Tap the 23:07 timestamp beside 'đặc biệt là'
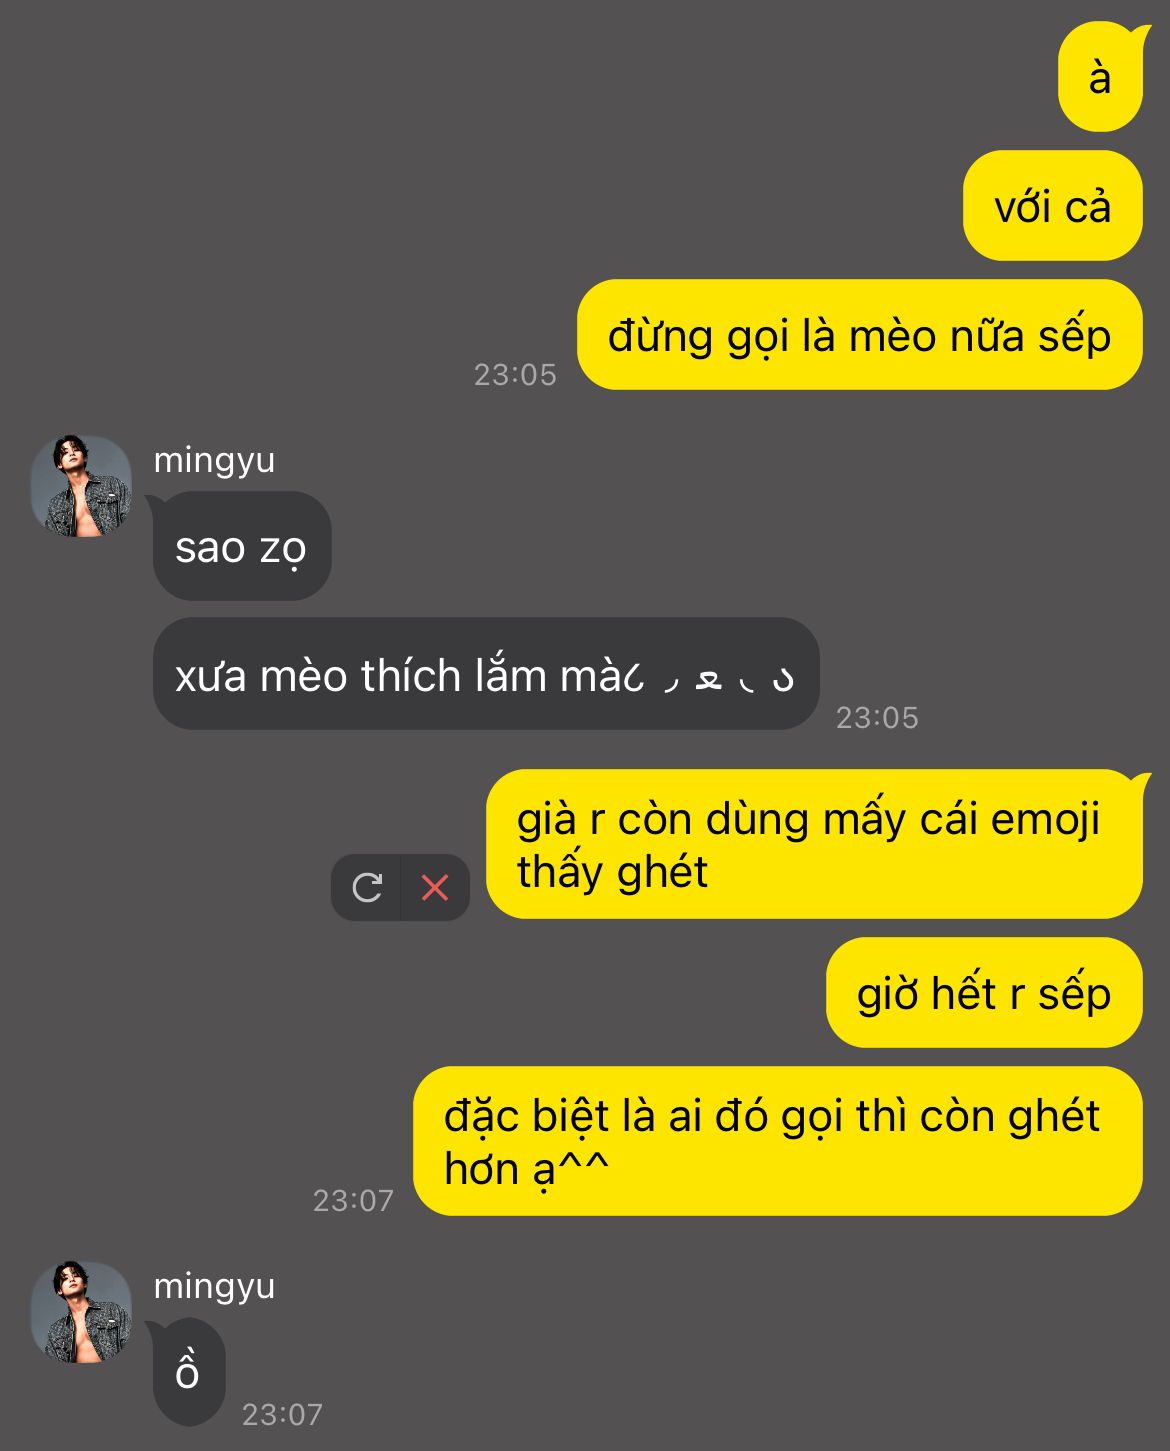 click(353, 1200)
